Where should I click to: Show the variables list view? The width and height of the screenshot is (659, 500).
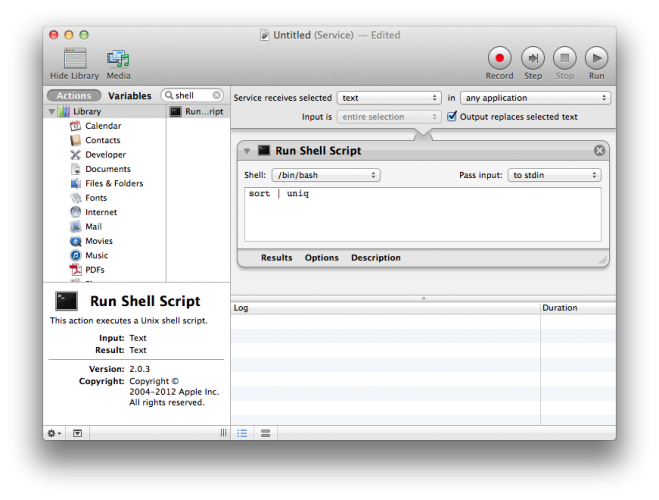pyautogui.click(x=265, y=433)
